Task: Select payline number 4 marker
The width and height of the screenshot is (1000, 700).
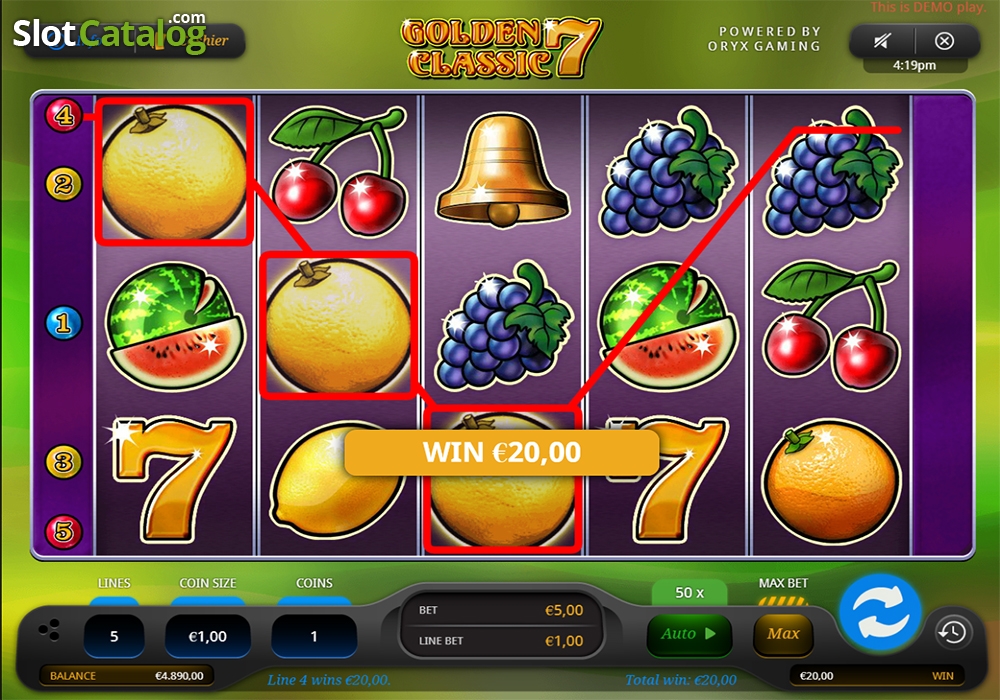Action: tap(63, 115)
